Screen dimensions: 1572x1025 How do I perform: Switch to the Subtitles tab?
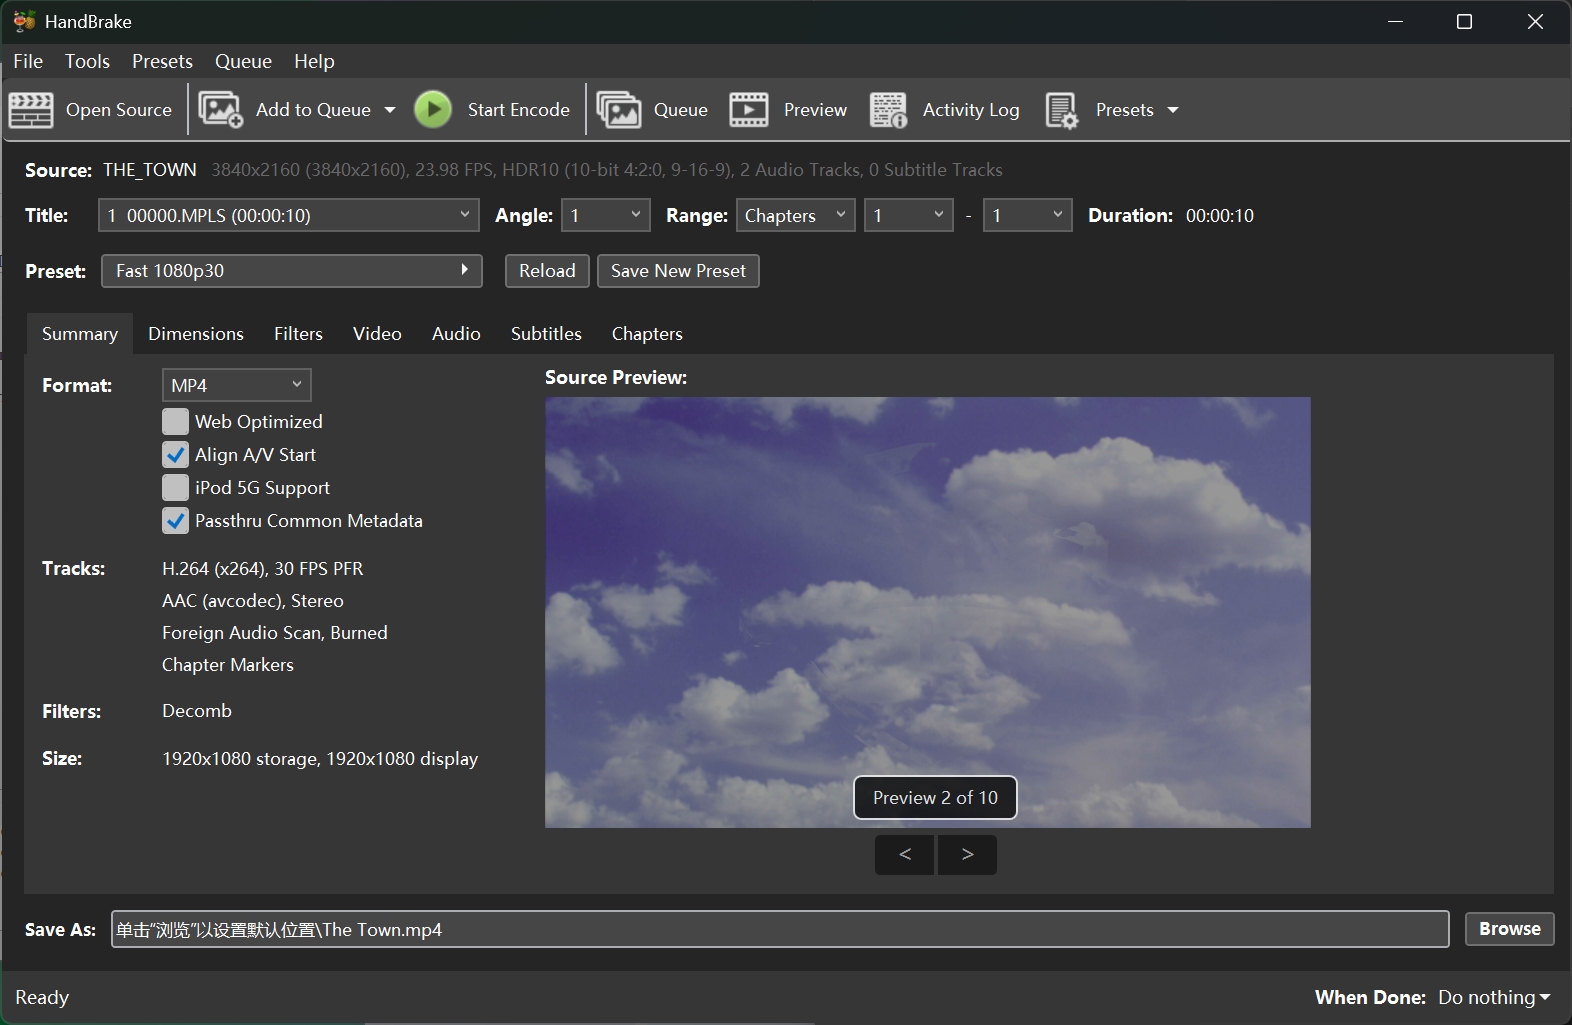click(546, 334)
